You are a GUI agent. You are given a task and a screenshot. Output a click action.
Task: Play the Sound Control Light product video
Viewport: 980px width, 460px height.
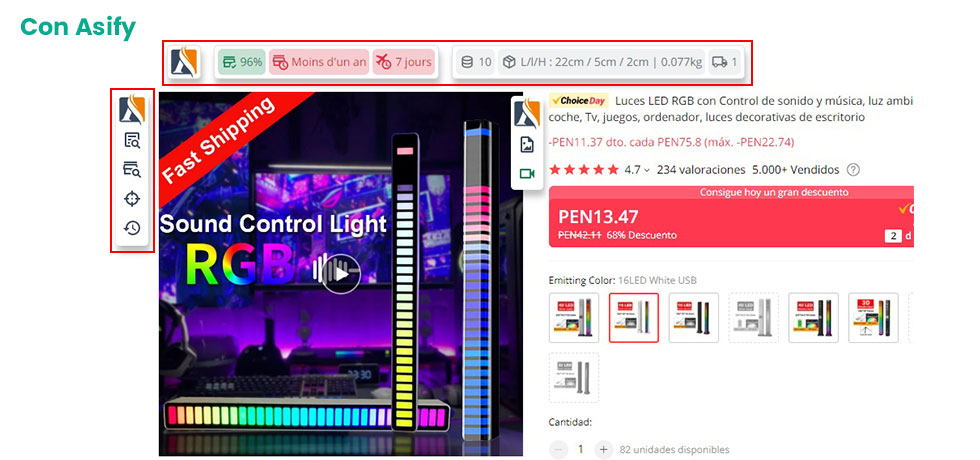pos(341,274)
